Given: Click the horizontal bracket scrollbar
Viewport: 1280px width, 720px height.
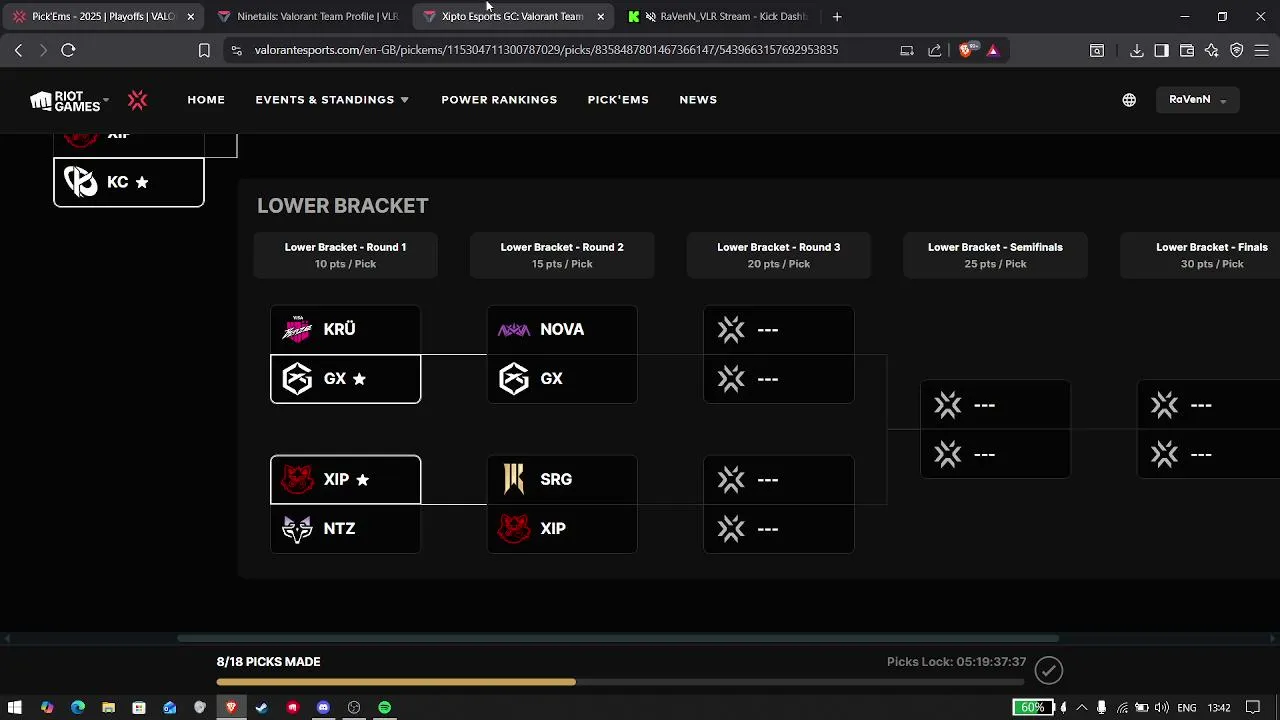Looking at the screenshot, I should [618, 638].
